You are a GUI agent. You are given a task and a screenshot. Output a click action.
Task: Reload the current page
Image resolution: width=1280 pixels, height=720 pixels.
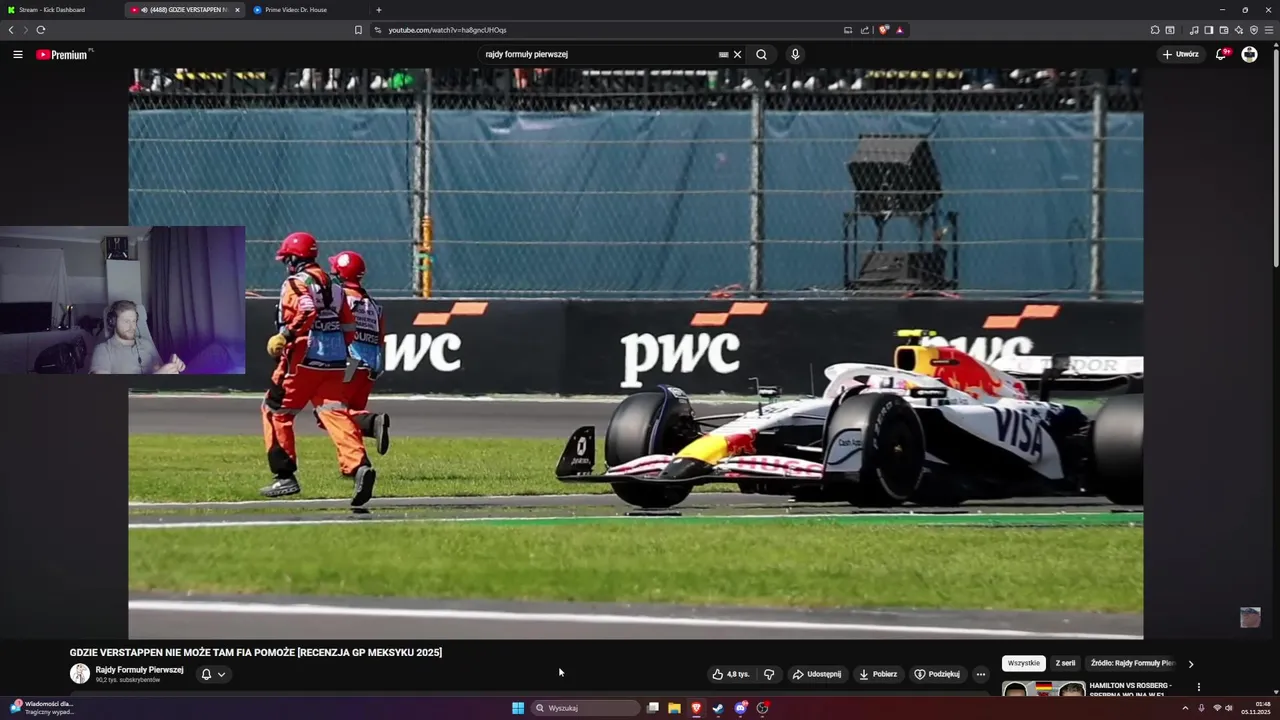click(41, 30)
